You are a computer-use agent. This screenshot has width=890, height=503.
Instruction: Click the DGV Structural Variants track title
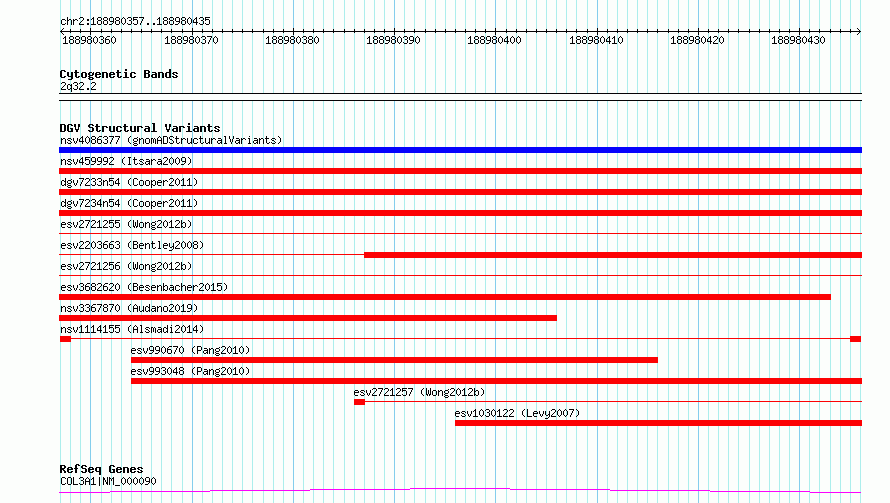[140, 128]
